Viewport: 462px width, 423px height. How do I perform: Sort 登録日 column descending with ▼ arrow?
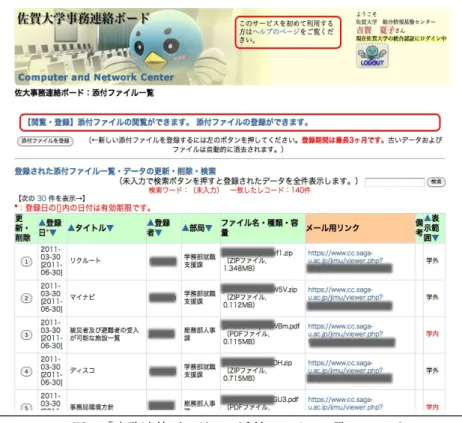point(53,233)
